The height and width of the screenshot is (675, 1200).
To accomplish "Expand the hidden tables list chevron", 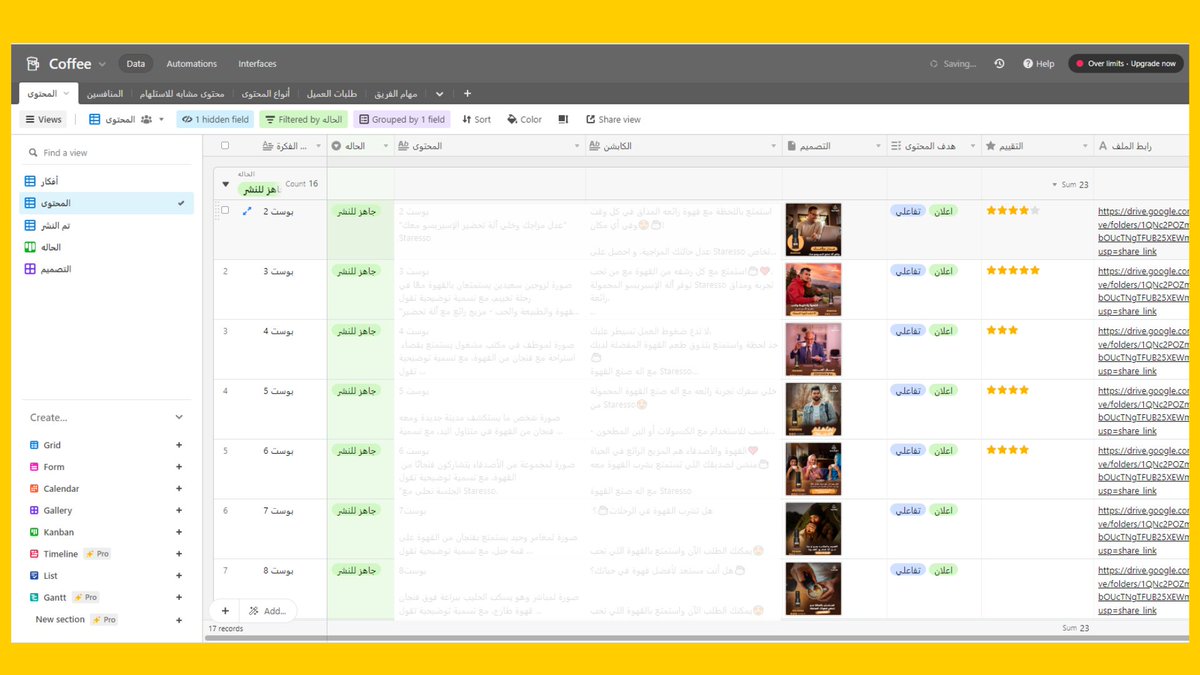I will point(439,93).
